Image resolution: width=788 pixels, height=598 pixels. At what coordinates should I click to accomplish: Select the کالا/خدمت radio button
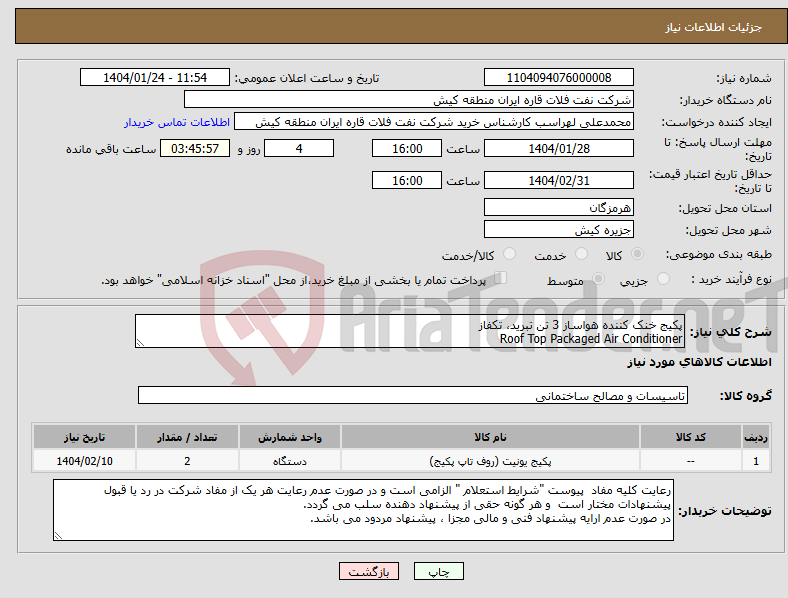pyautogui.click(x=510, y=254)
